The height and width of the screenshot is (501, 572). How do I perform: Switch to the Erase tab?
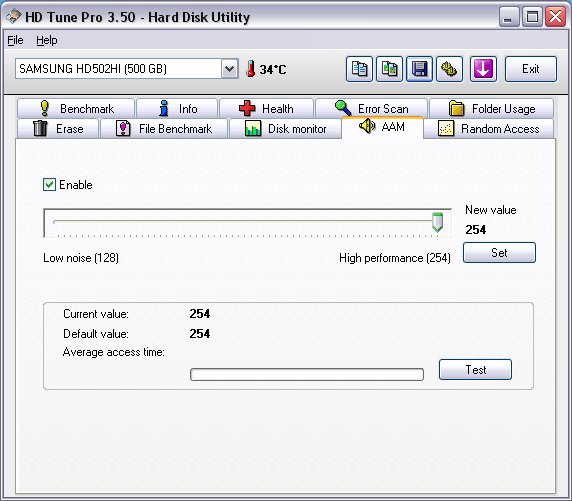point(58,128)
